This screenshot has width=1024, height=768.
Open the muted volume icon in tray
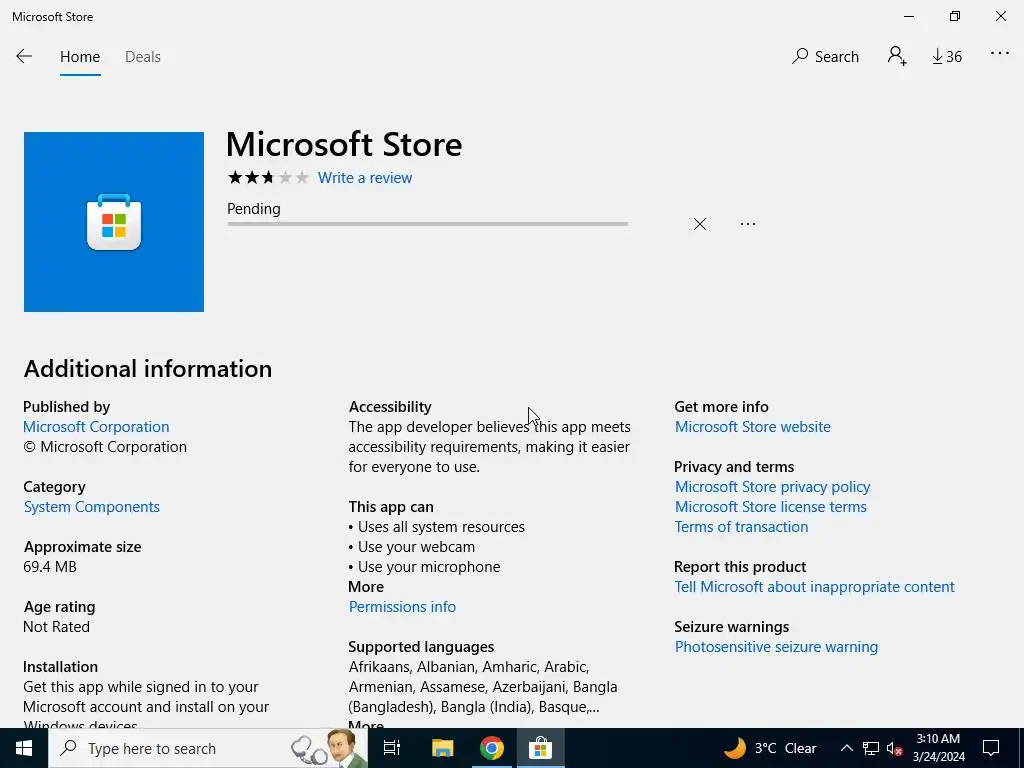pos(894,748)
